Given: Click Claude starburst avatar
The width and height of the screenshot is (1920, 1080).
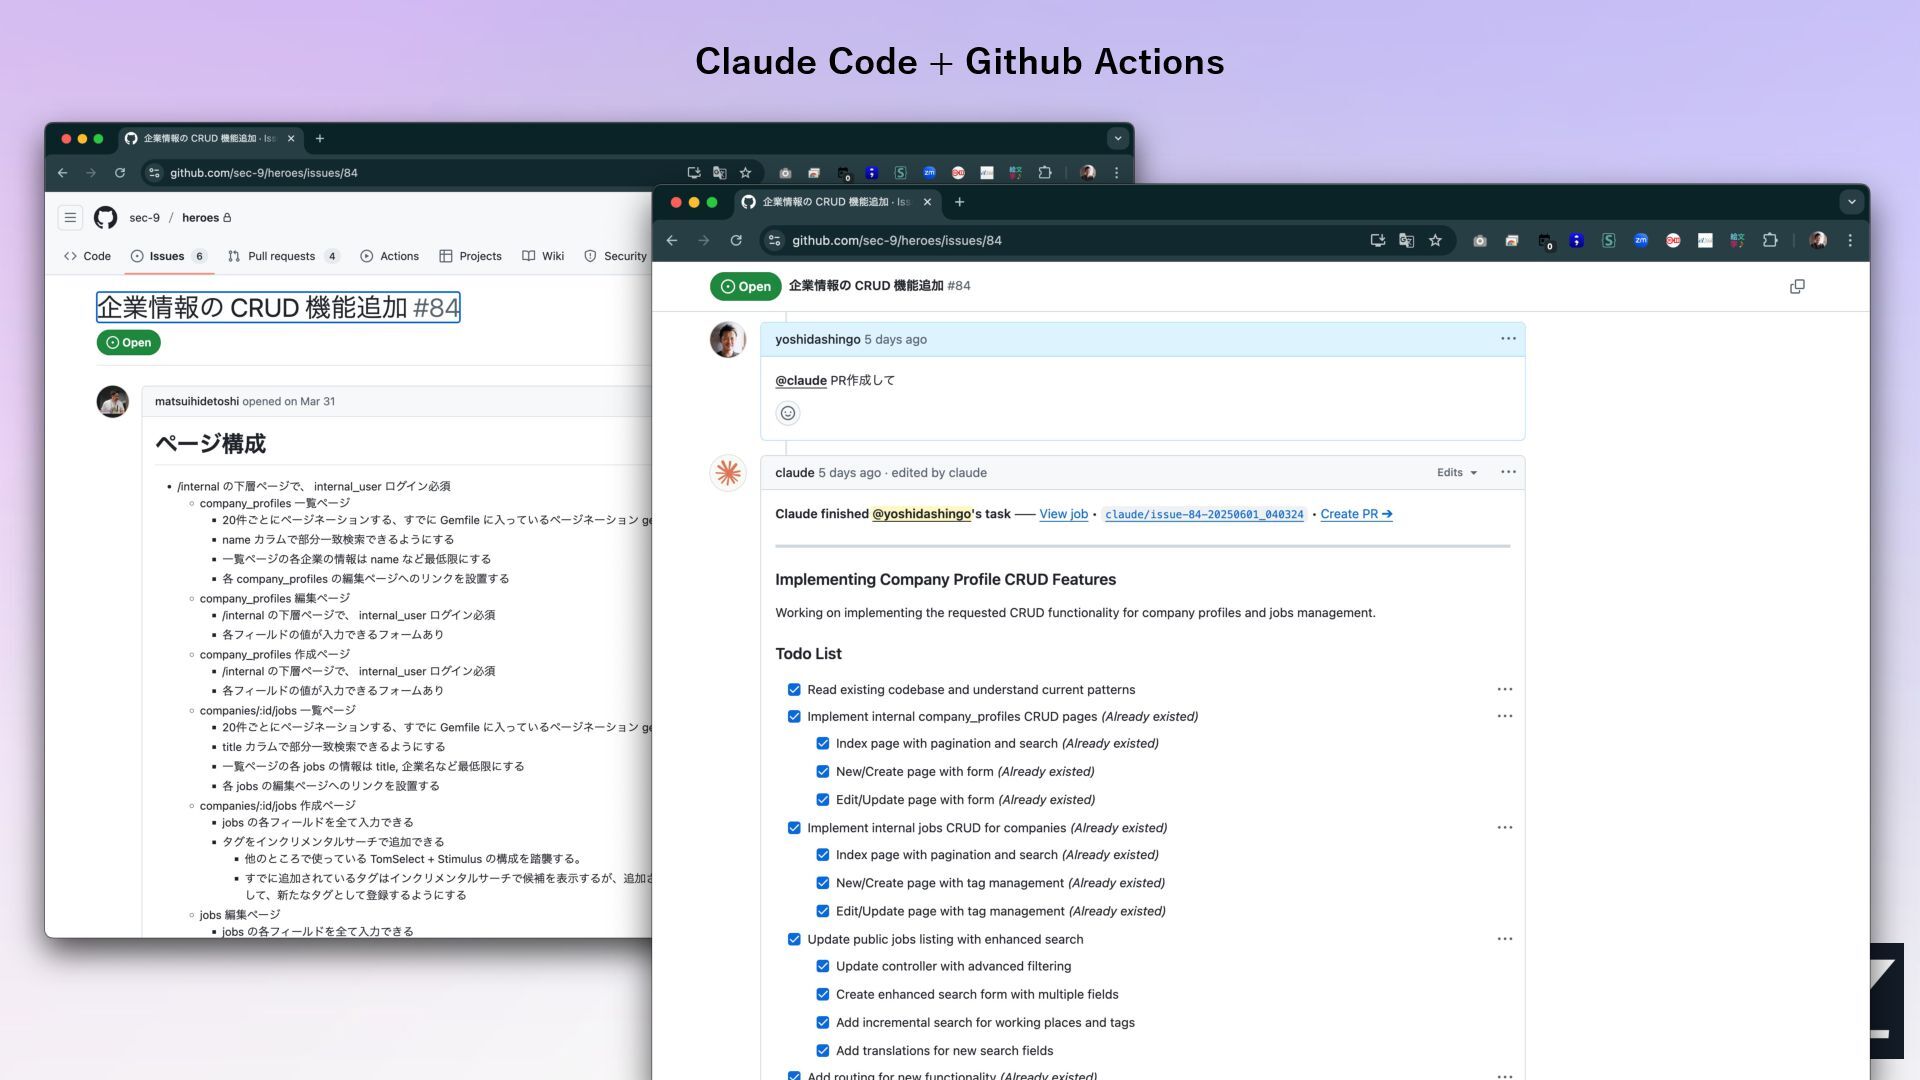Looking at the screenshot, I should click(728, 473).
